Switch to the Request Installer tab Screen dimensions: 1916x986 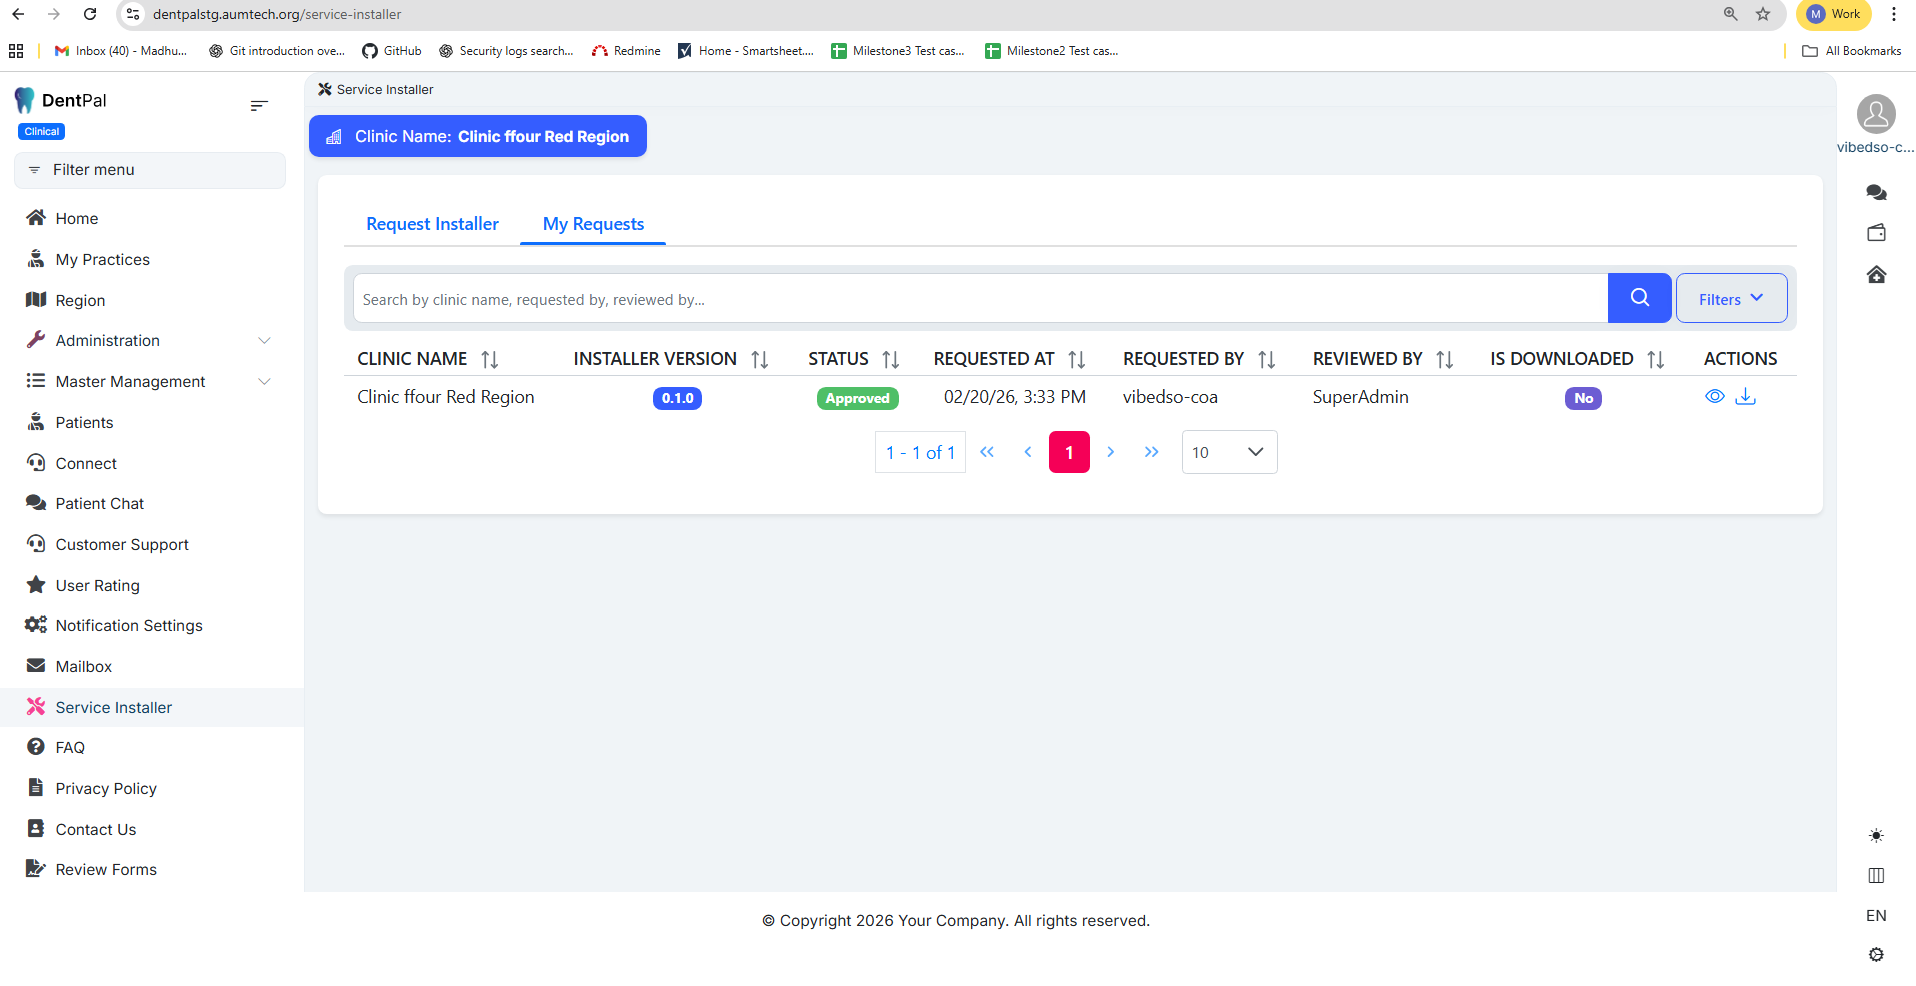pyautogui.click(x=432, y=224)
